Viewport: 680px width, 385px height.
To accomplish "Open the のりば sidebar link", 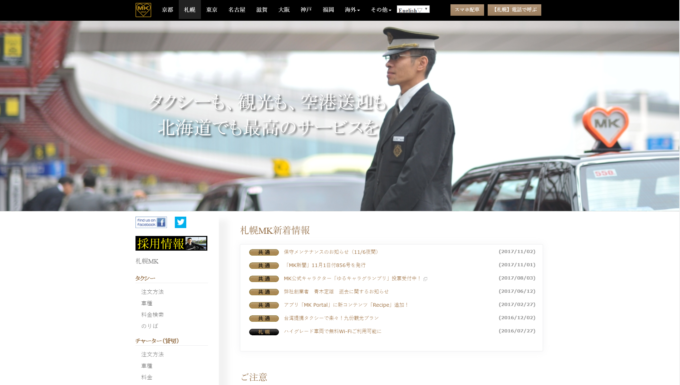I will coord(150,326).
